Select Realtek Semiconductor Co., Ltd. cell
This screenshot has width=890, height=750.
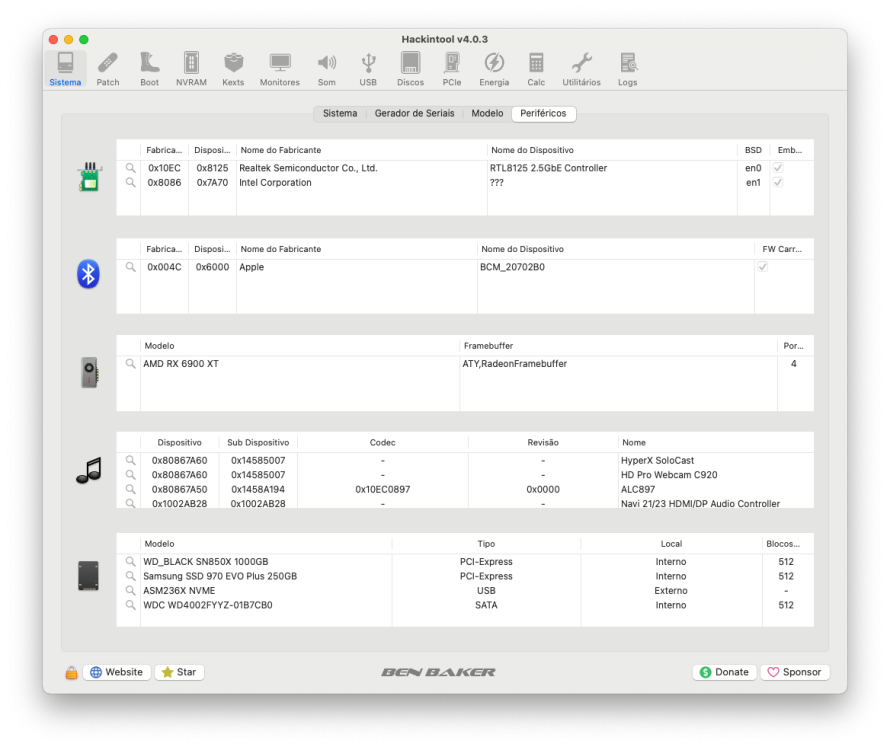pos(308,168)
